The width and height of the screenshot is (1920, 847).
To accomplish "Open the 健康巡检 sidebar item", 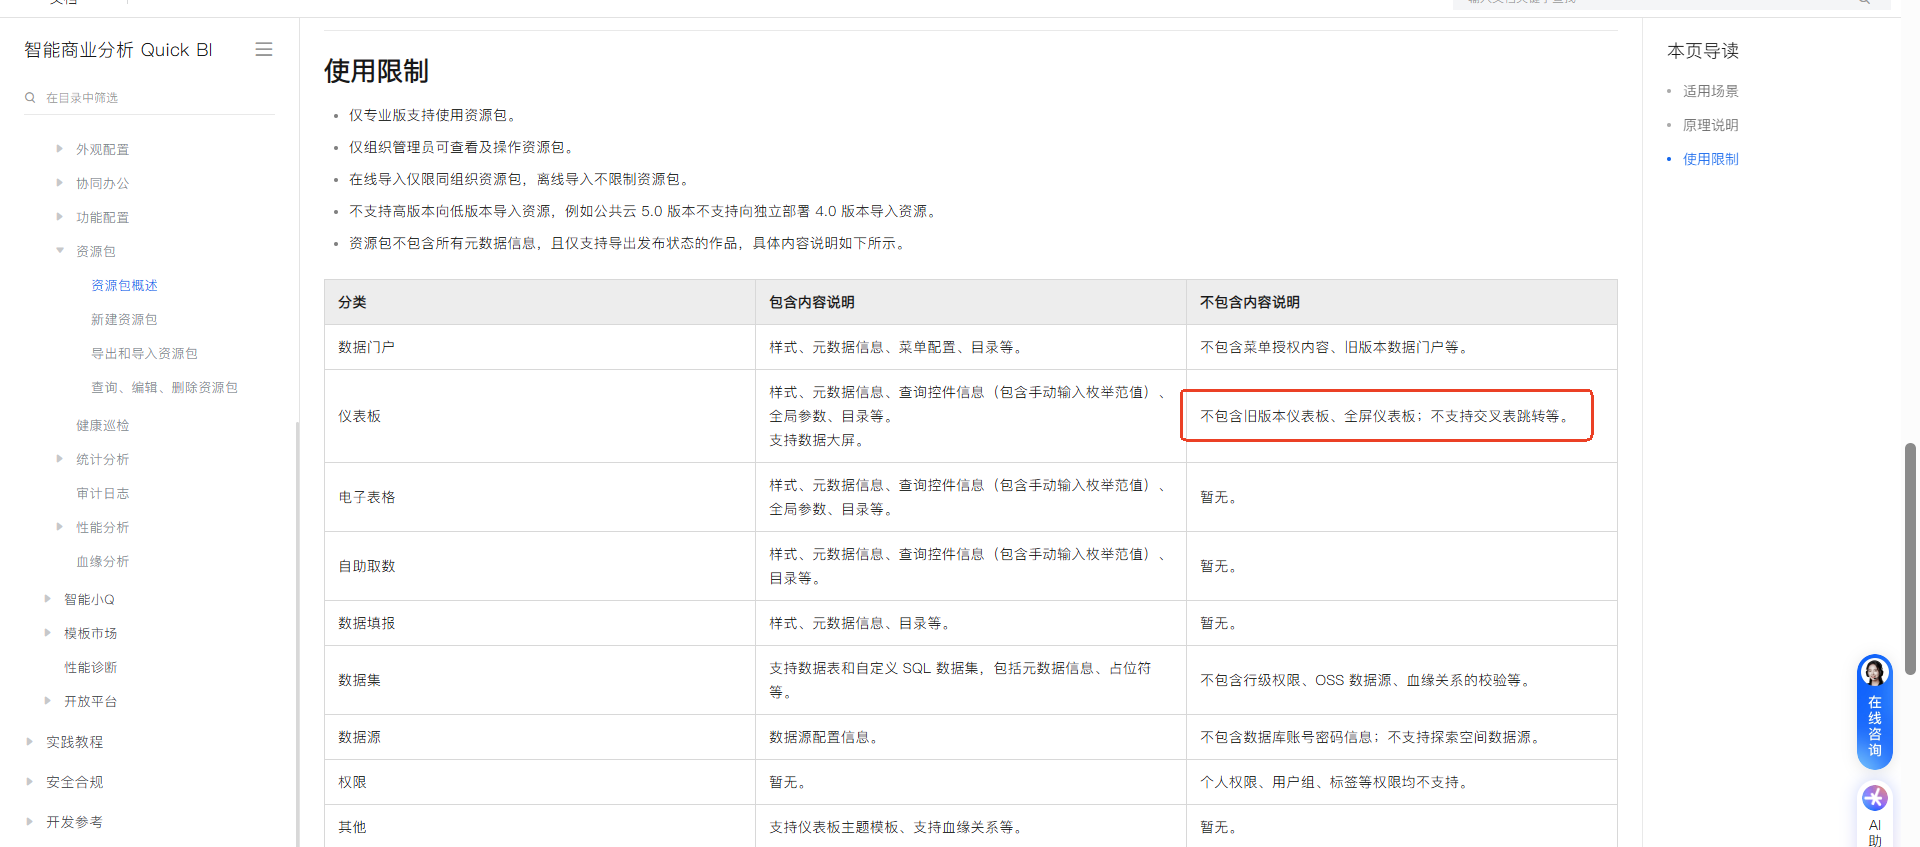I will [x=102, y=425].
